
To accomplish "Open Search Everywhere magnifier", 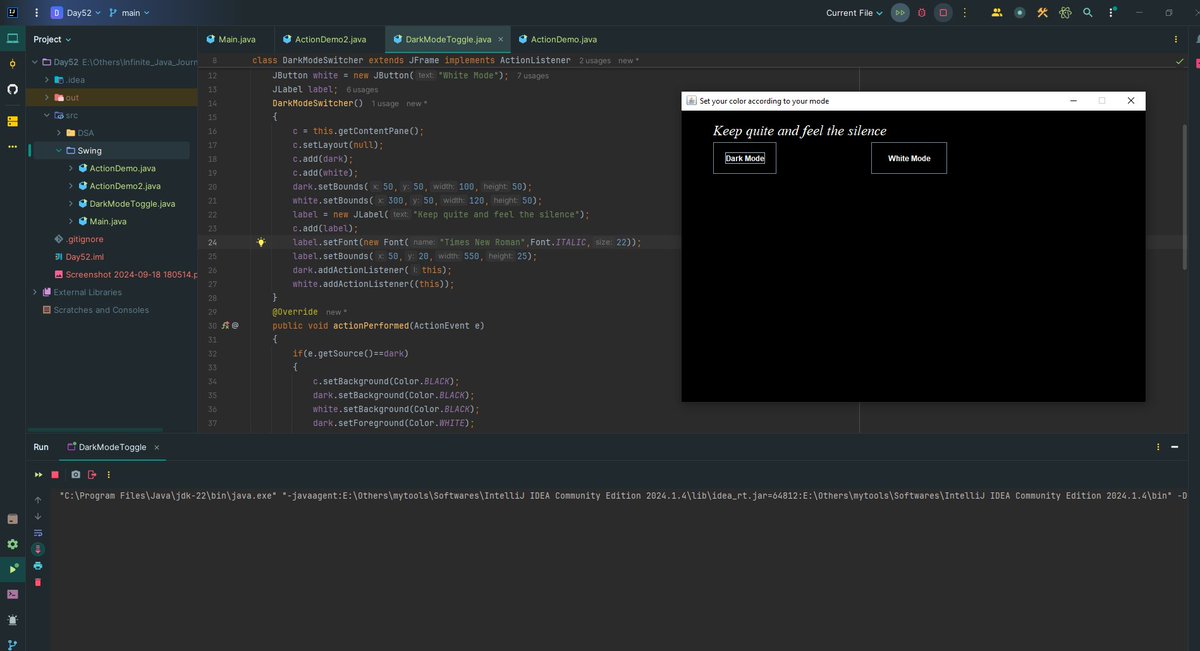I will (1088, 13).
